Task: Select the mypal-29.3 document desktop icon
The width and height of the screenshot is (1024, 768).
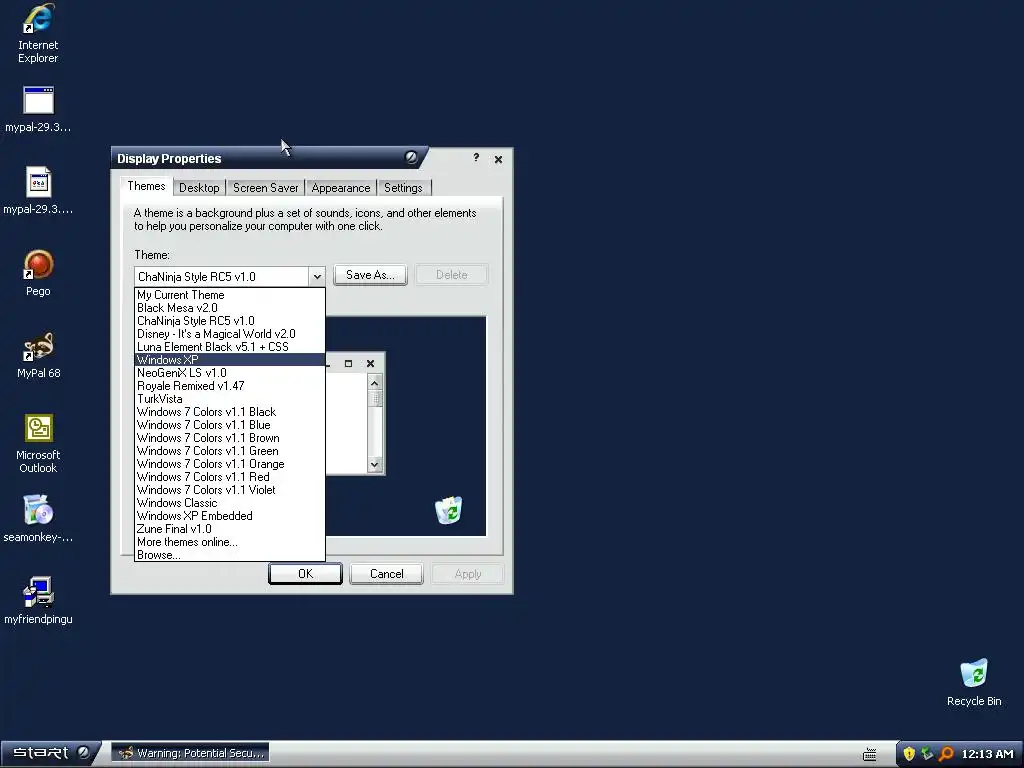Action: click(x=38, y=182)
